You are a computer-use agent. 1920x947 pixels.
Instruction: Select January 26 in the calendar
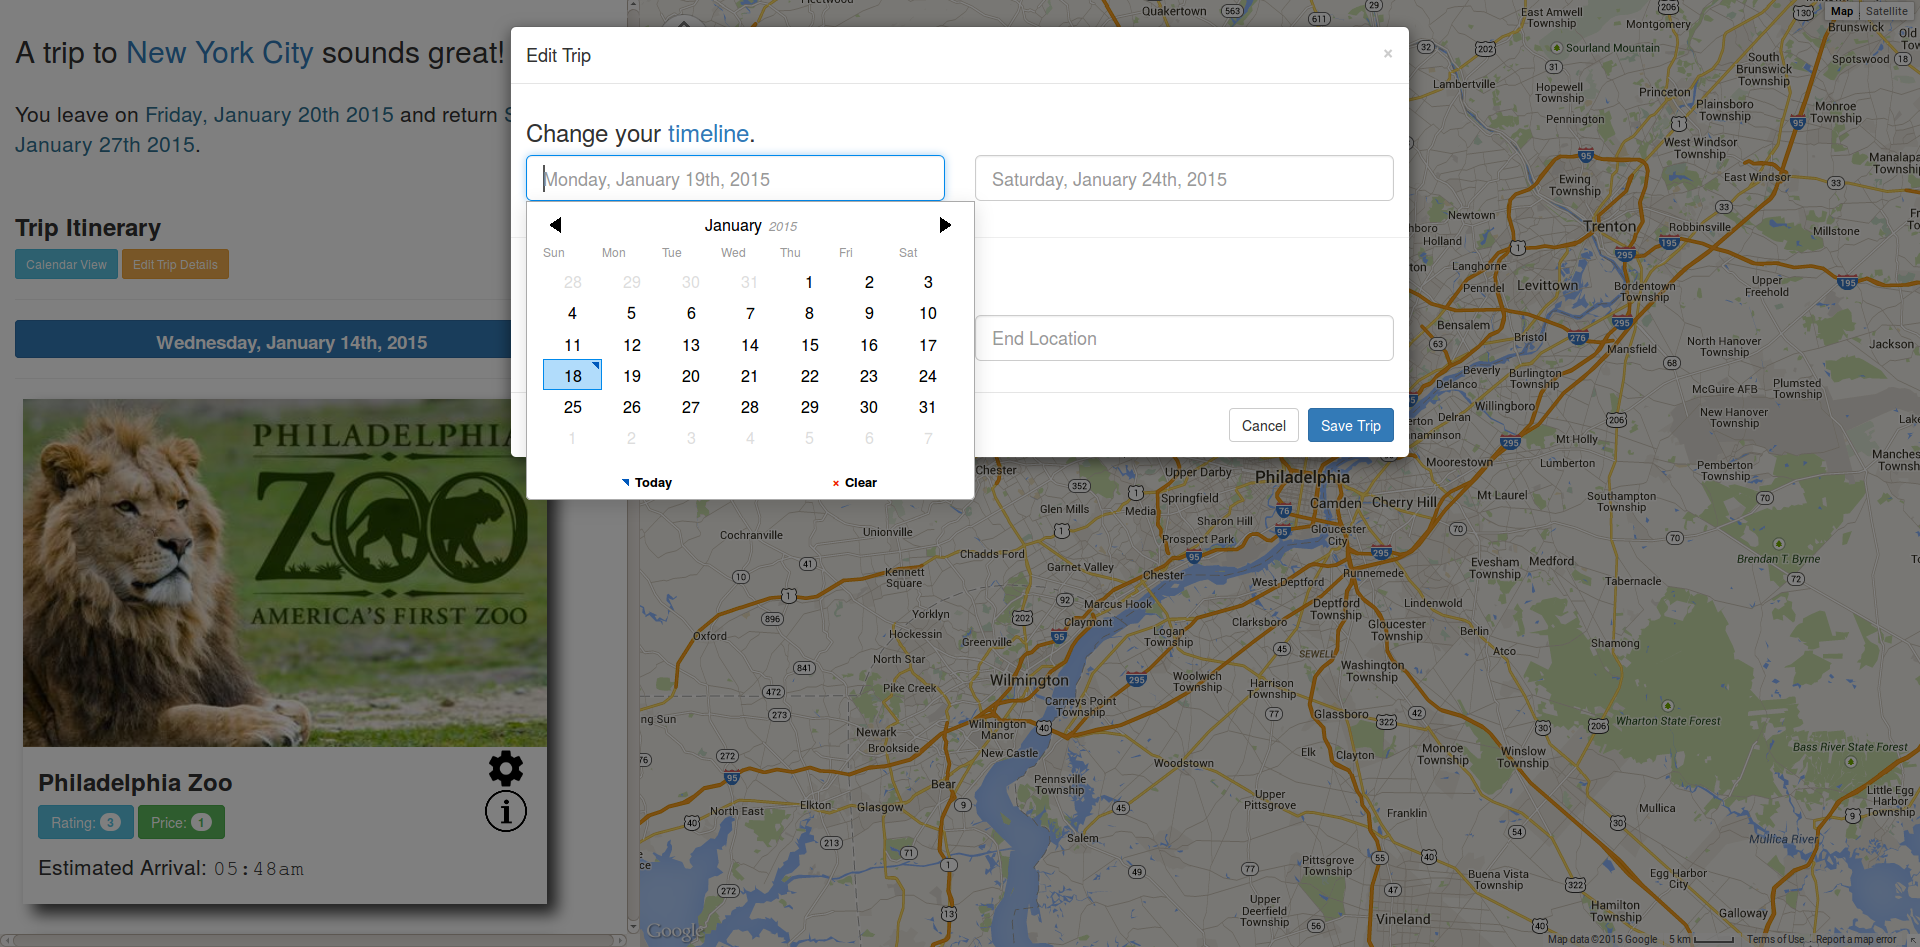click(x=632, y=407)
